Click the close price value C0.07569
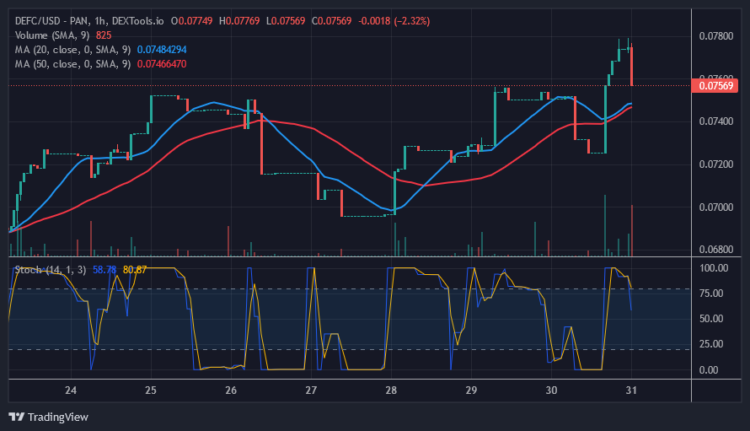750x431 pixels. point(331,21)
